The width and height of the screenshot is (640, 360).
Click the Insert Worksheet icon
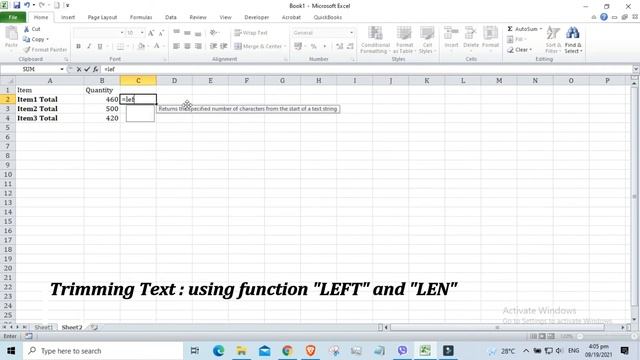[94, 327]
